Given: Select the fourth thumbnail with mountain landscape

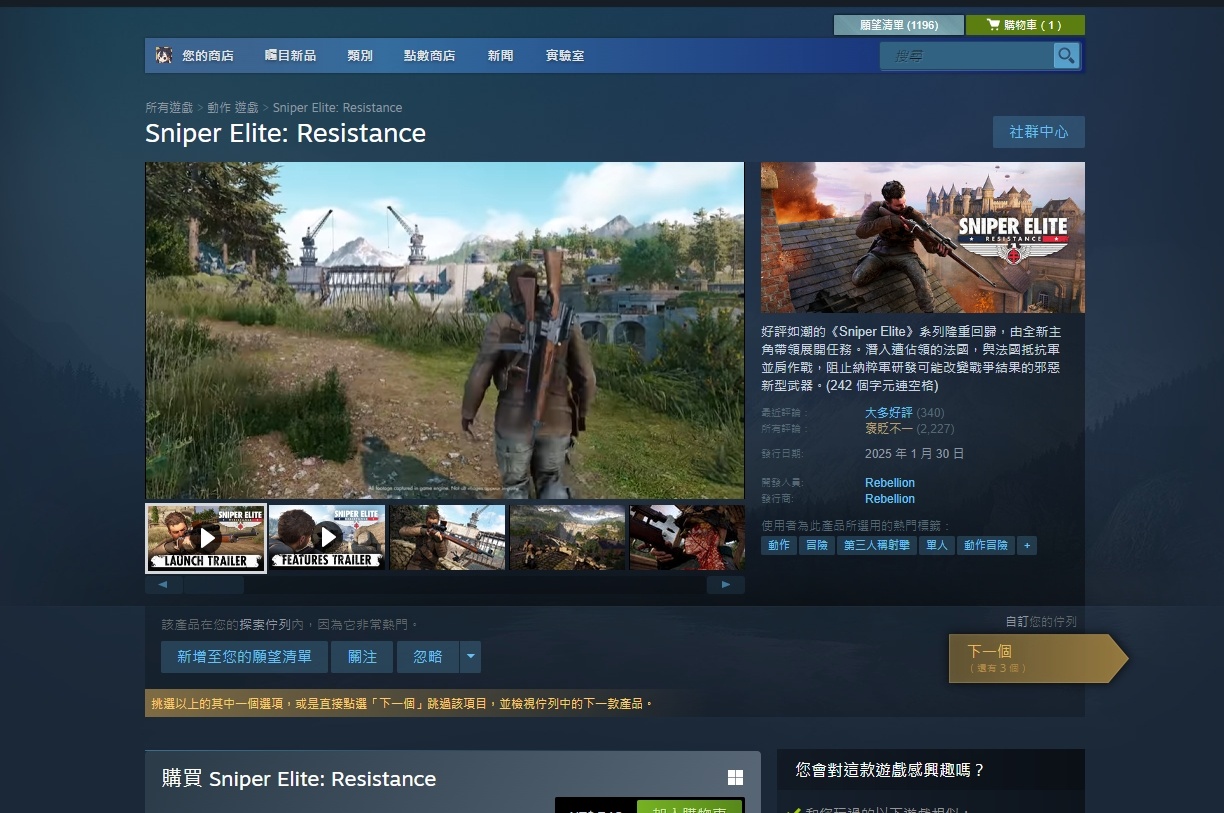Looking at the screenshot, I should click(567, 538).
